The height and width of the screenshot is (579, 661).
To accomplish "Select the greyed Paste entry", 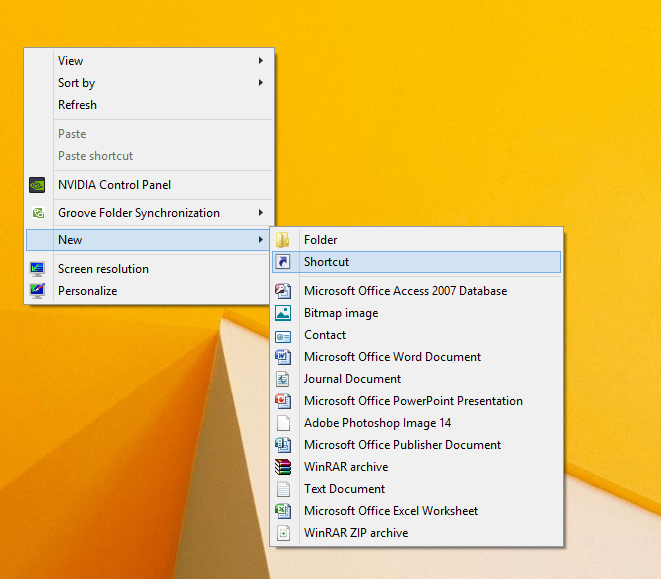I will (149, 134).
